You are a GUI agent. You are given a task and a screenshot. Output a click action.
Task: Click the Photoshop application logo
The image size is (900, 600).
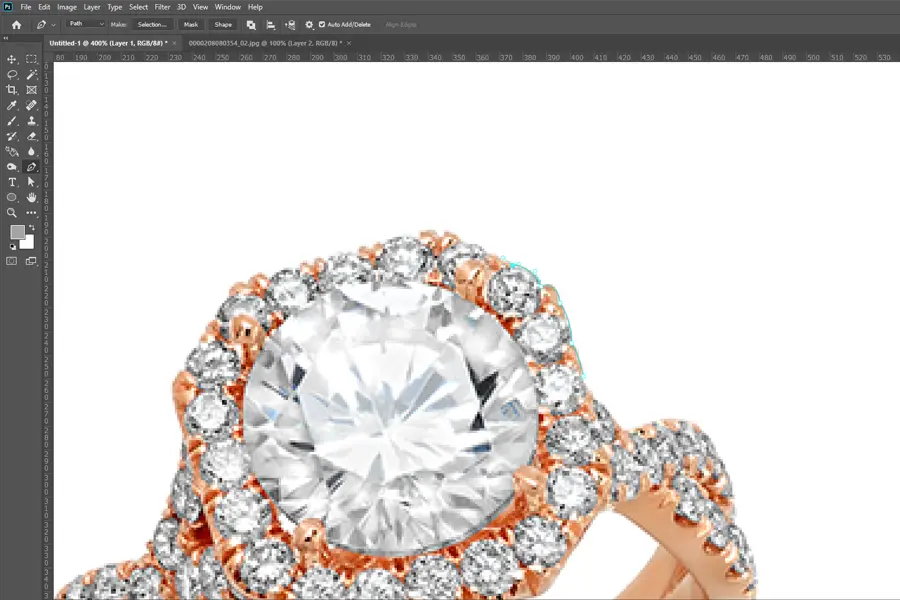point(7,7)
